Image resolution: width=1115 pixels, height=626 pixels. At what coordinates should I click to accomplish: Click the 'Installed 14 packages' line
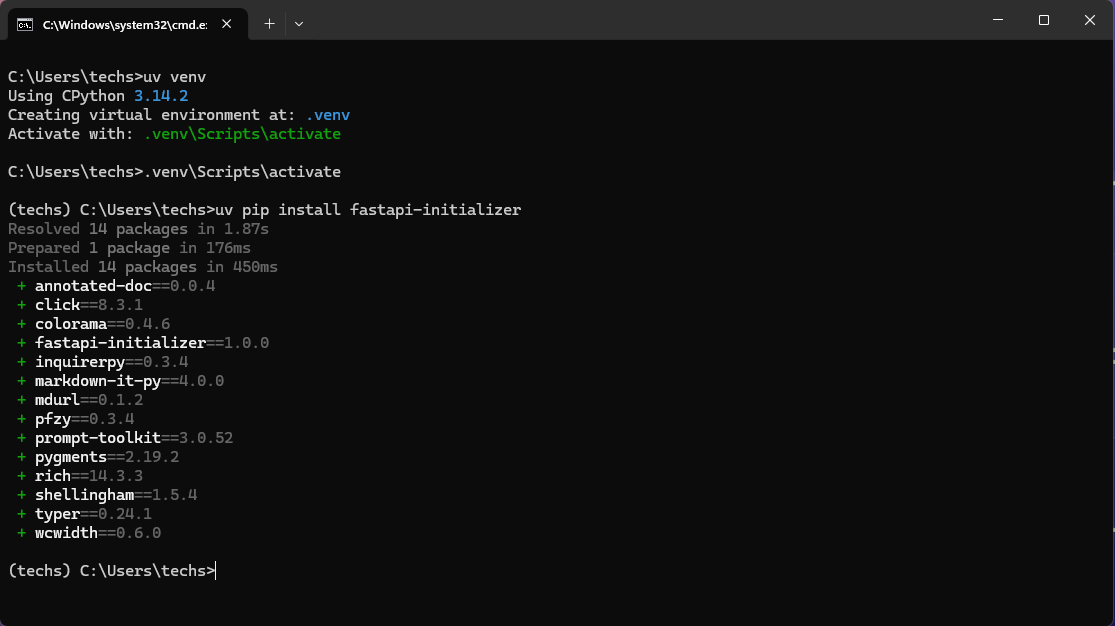tap(143, 267)
